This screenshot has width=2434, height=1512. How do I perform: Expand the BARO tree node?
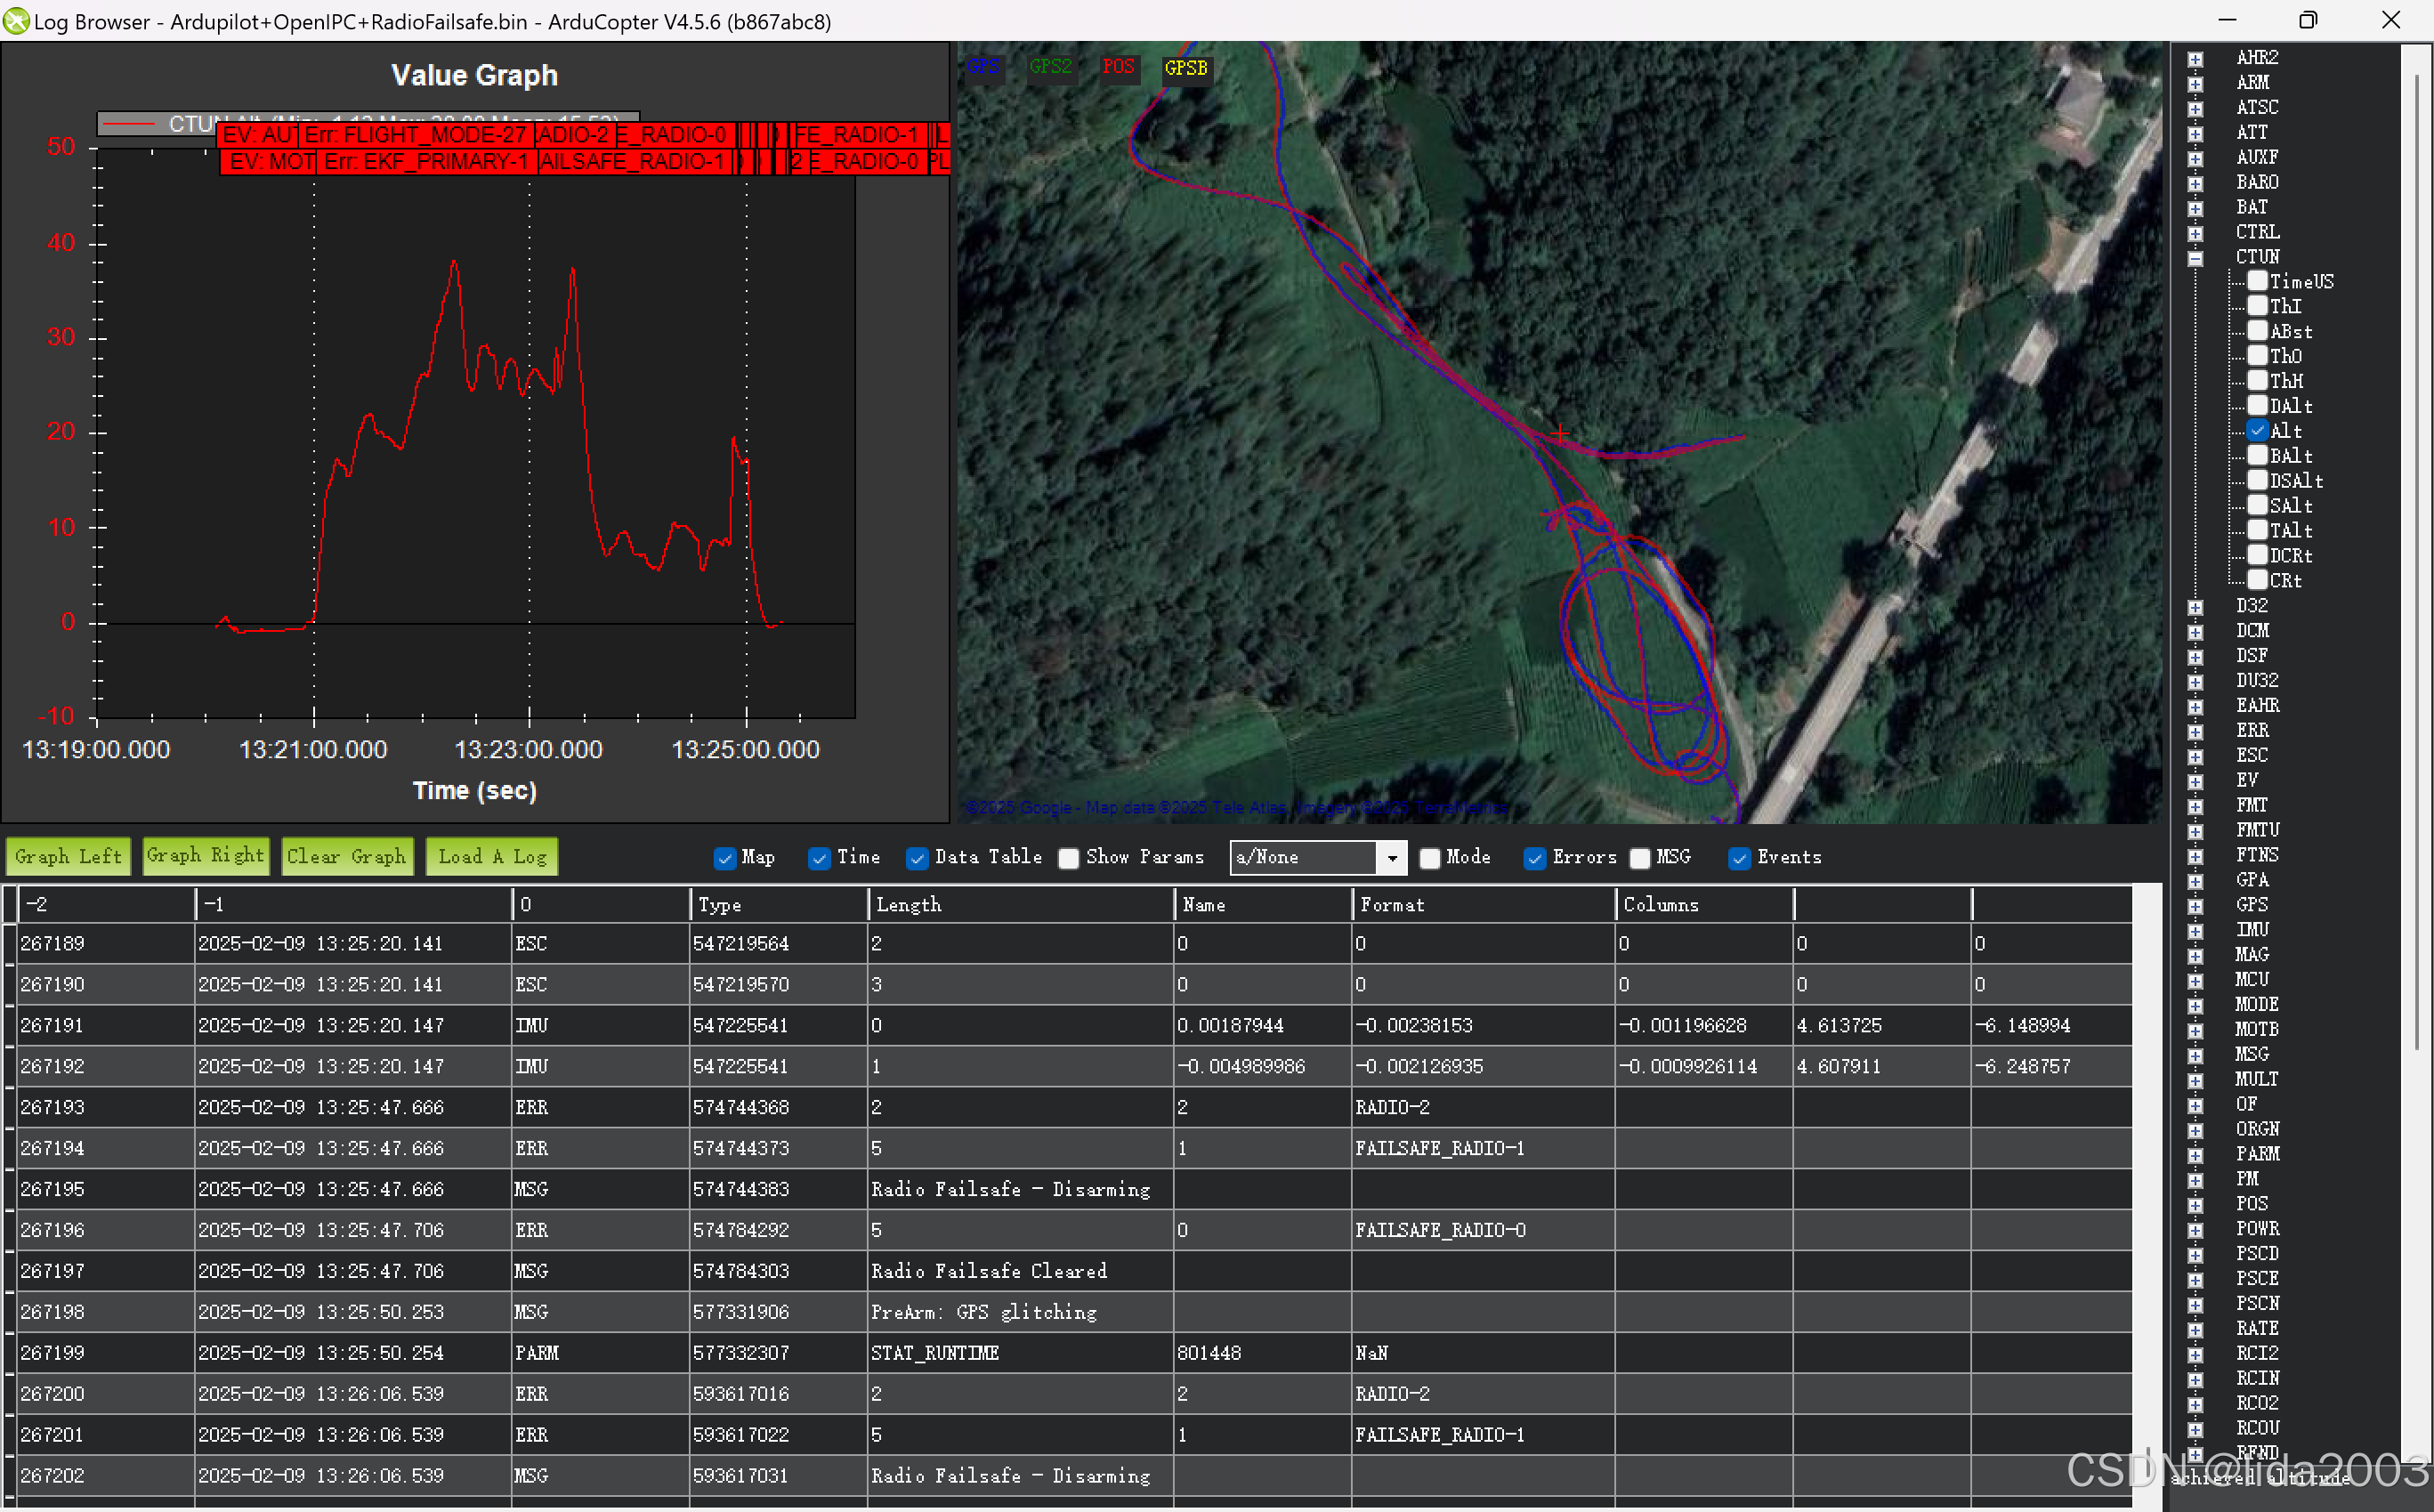click(x=2195, y=184)
